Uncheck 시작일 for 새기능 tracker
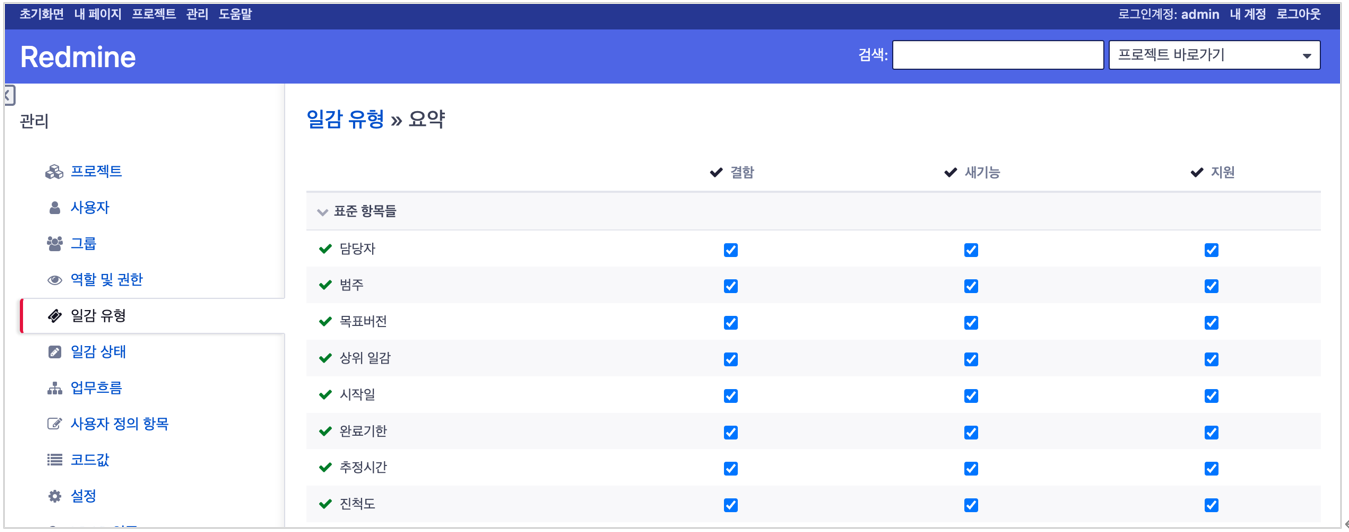 click(x=971, y=396)
